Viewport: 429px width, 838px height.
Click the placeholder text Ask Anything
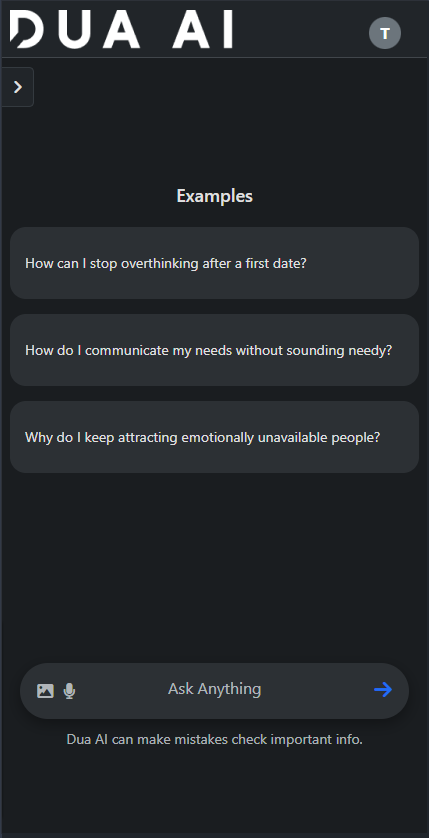click(x=214, y=689)
